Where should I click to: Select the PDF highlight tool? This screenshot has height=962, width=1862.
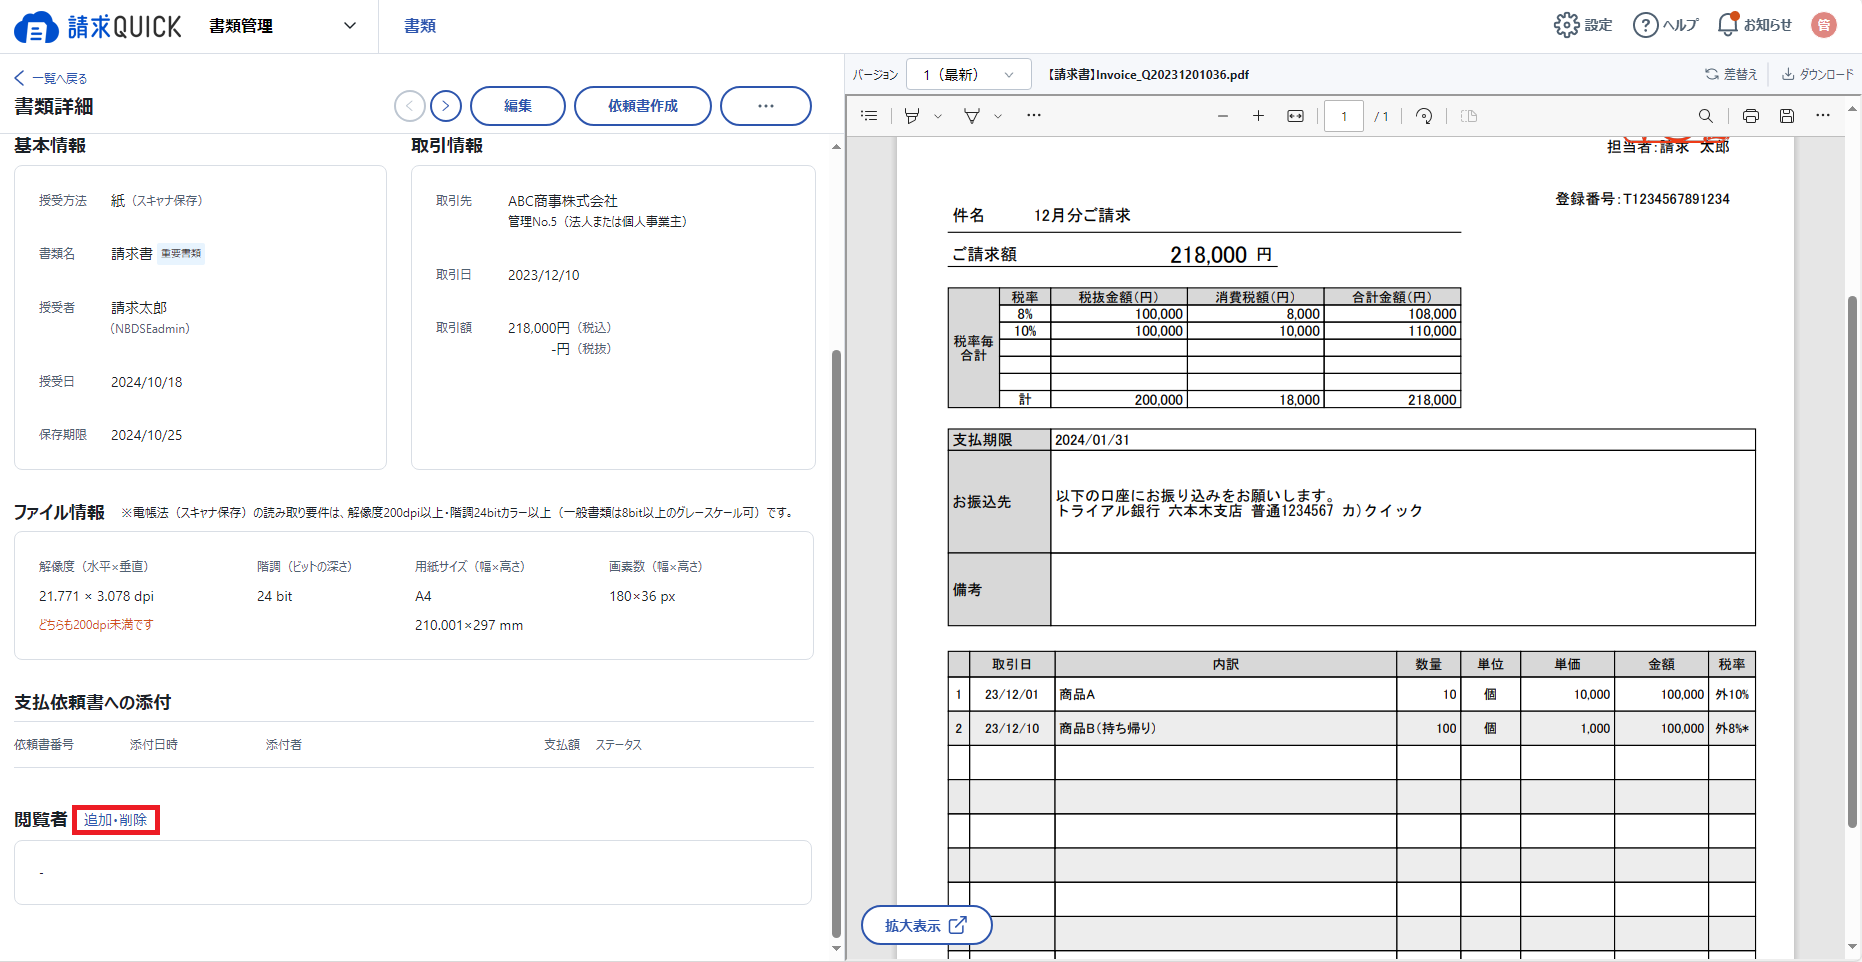click(x=912, y=116)
